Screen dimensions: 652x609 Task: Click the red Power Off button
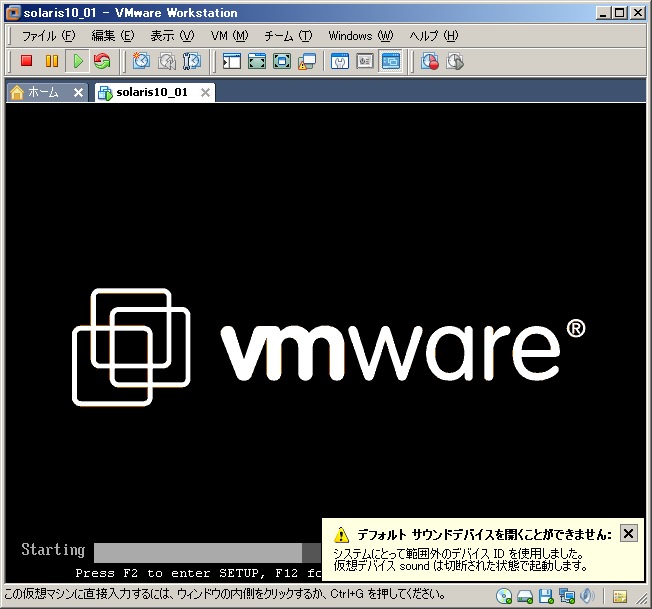click(x=27, y=61)
